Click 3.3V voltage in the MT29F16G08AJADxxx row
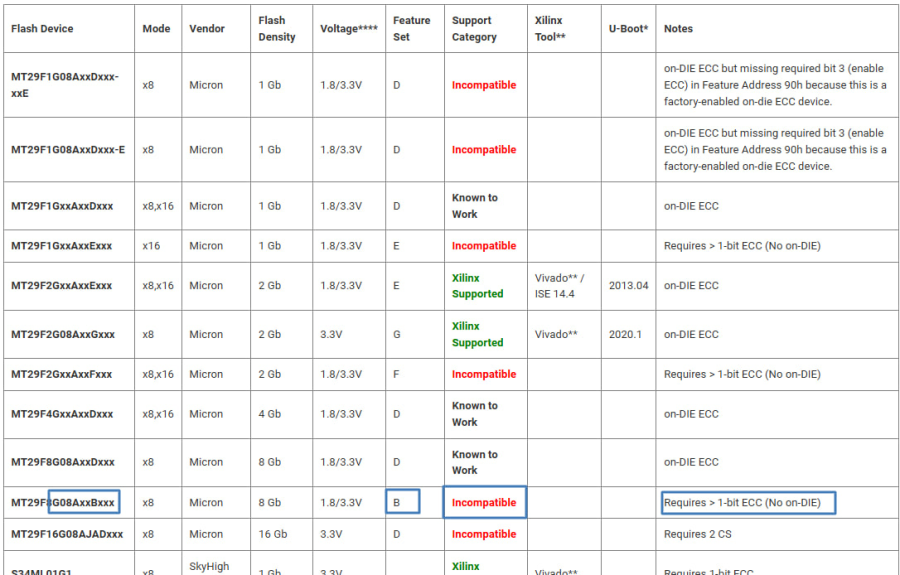 point(331,534)
